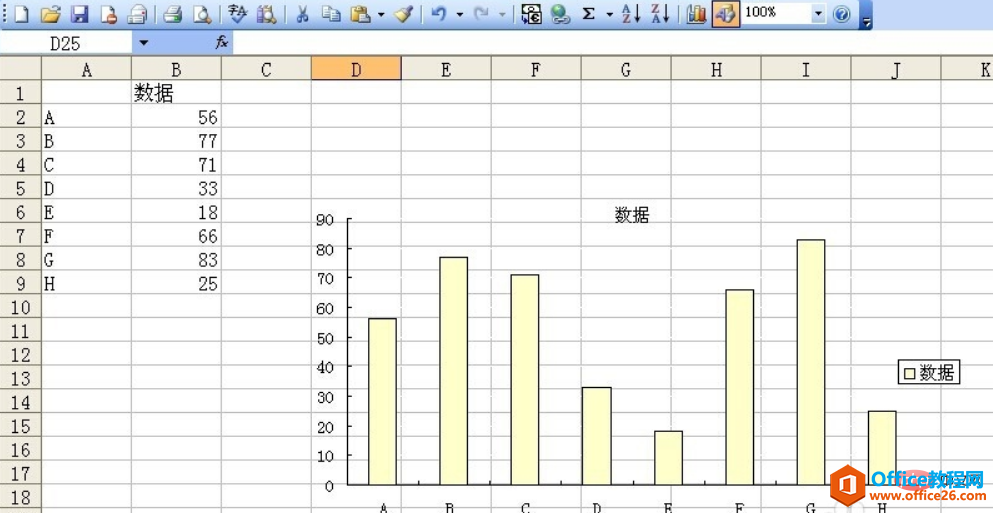Click the chart legend swatch 数据
Viewport: 993px width, 513px height.
(909, 373)
